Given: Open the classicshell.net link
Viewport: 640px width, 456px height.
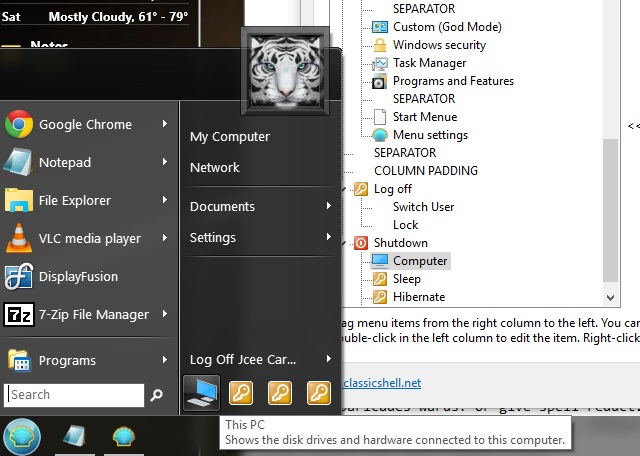Looking at the screenshot, I should tap(381, 382).
